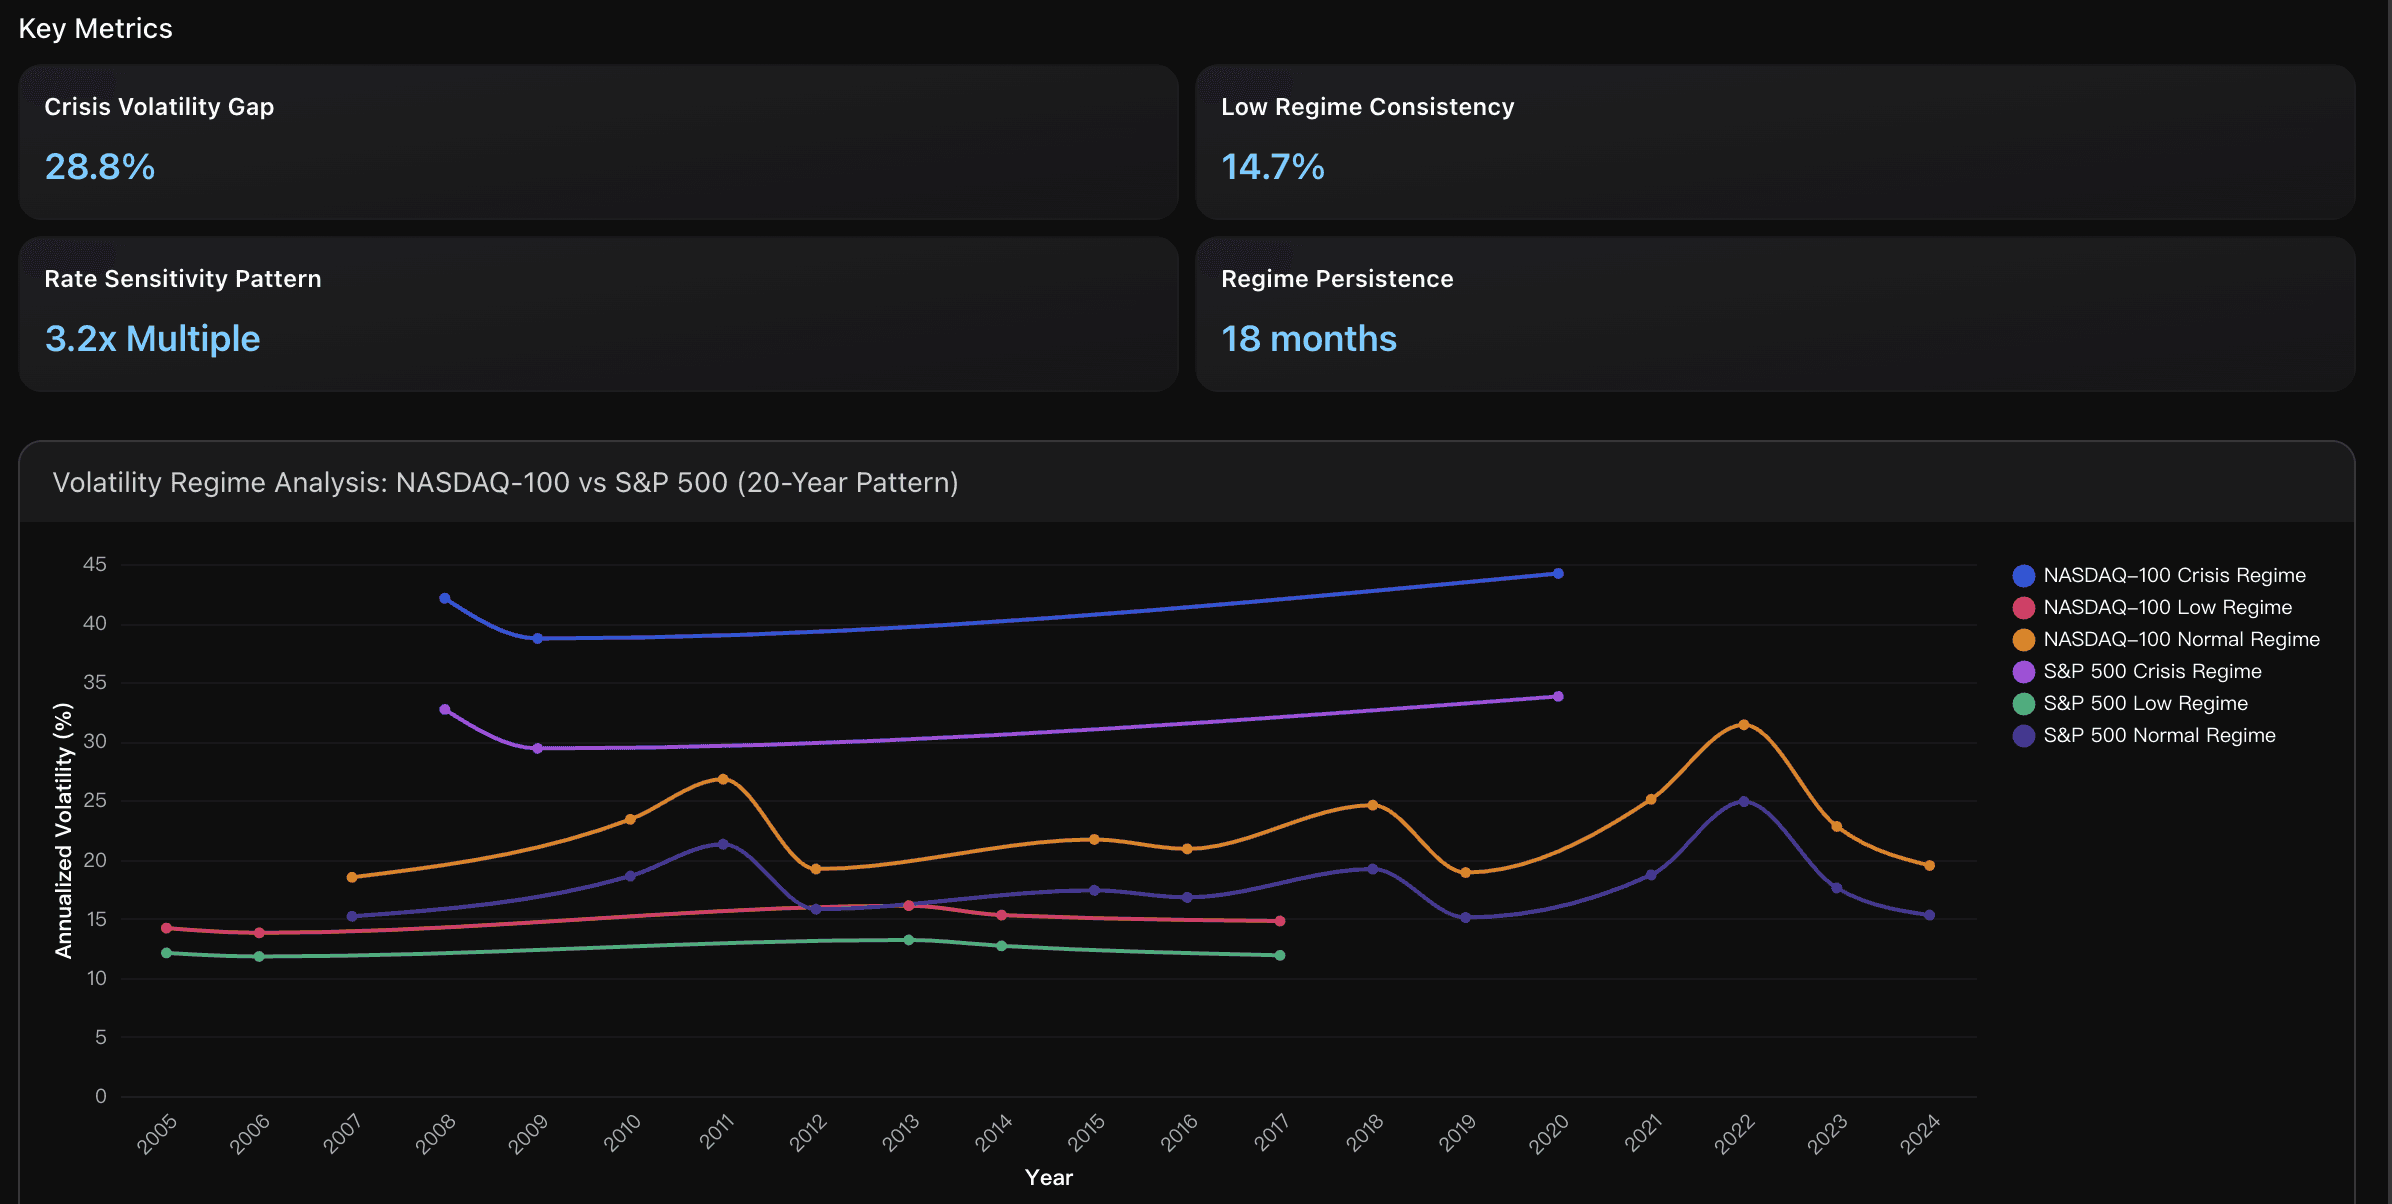Click S&P 500 Normal data point at 2019

point(1465,917)
